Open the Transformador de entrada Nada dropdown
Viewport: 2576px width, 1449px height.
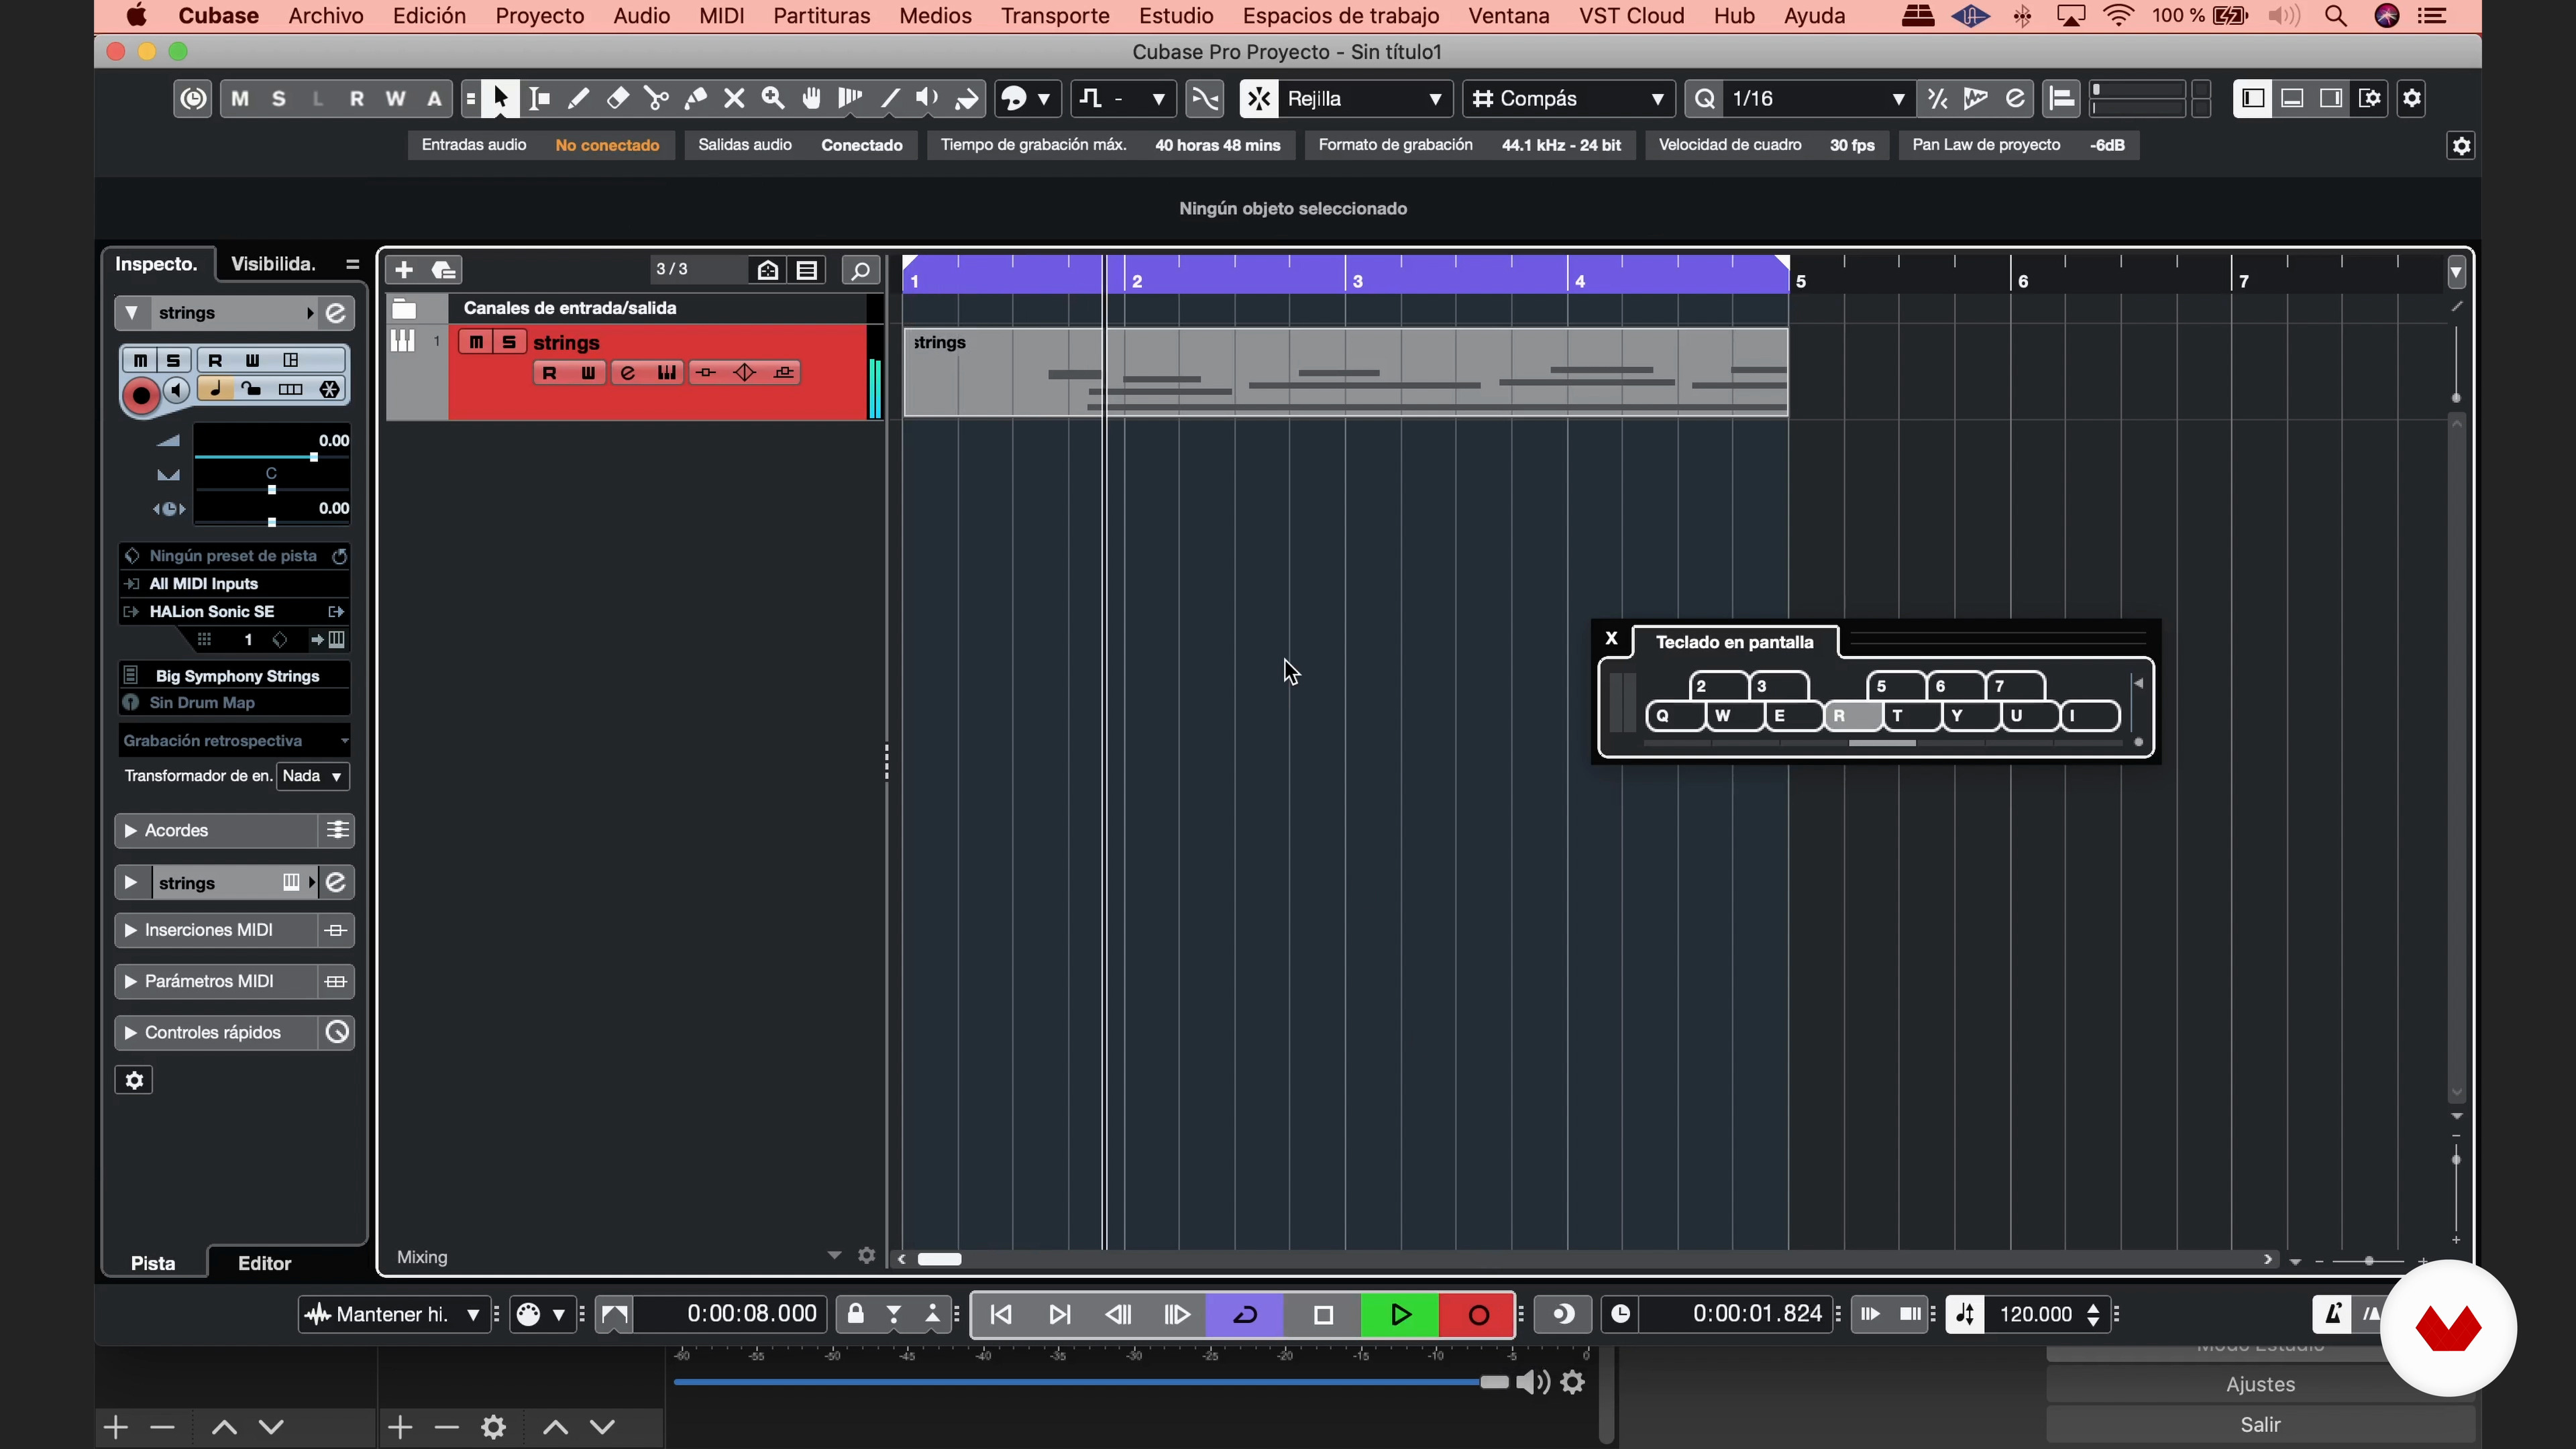coord(312,776)
